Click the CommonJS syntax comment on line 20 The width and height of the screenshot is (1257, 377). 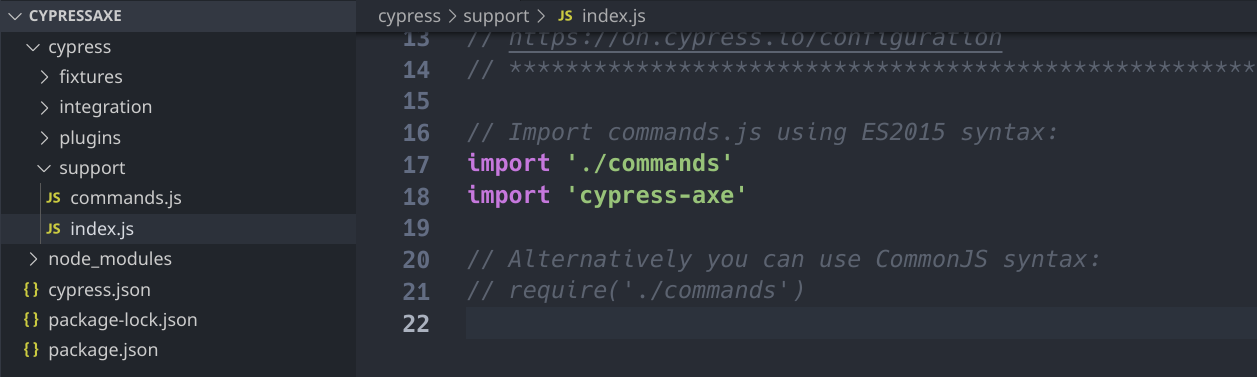784,259
